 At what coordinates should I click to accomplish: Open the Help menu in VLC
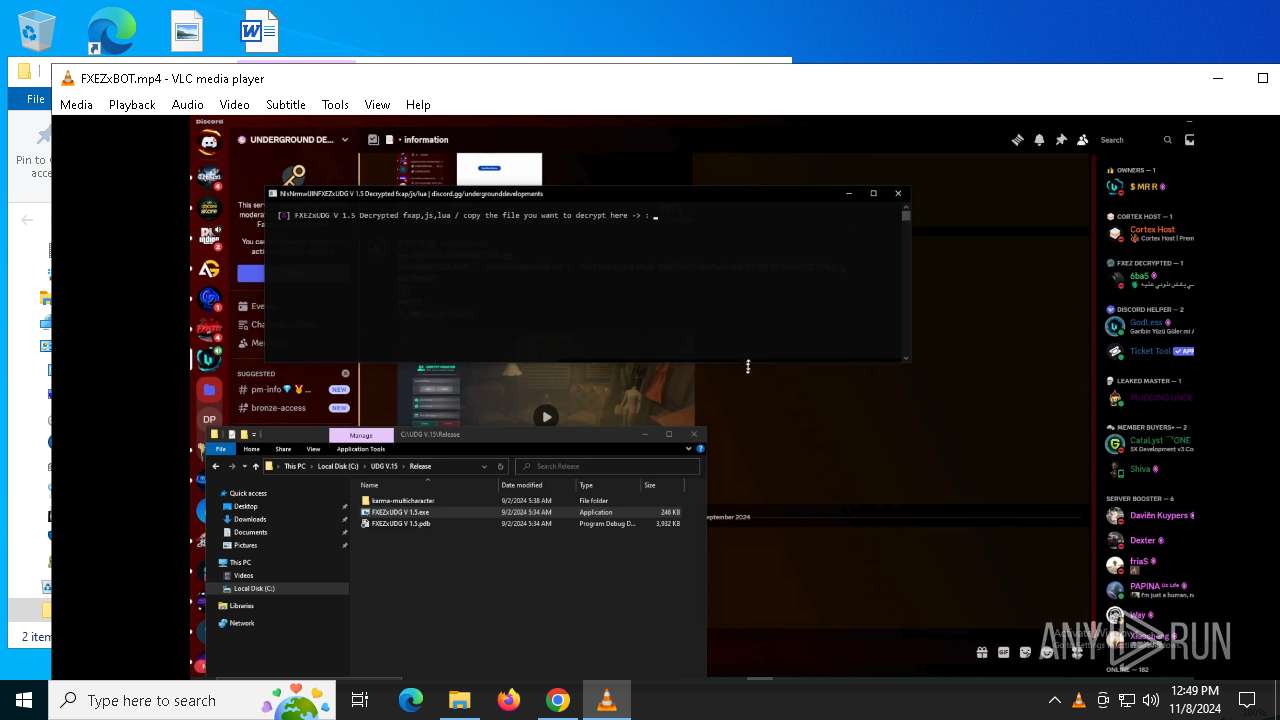418,105
